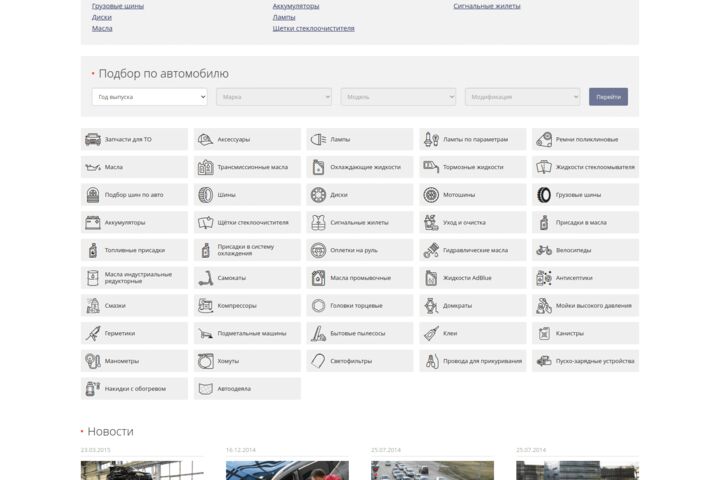Viewport: 720px width, 480px height.
Task: Open the Марка dropdown
Action: pos(274,97)
